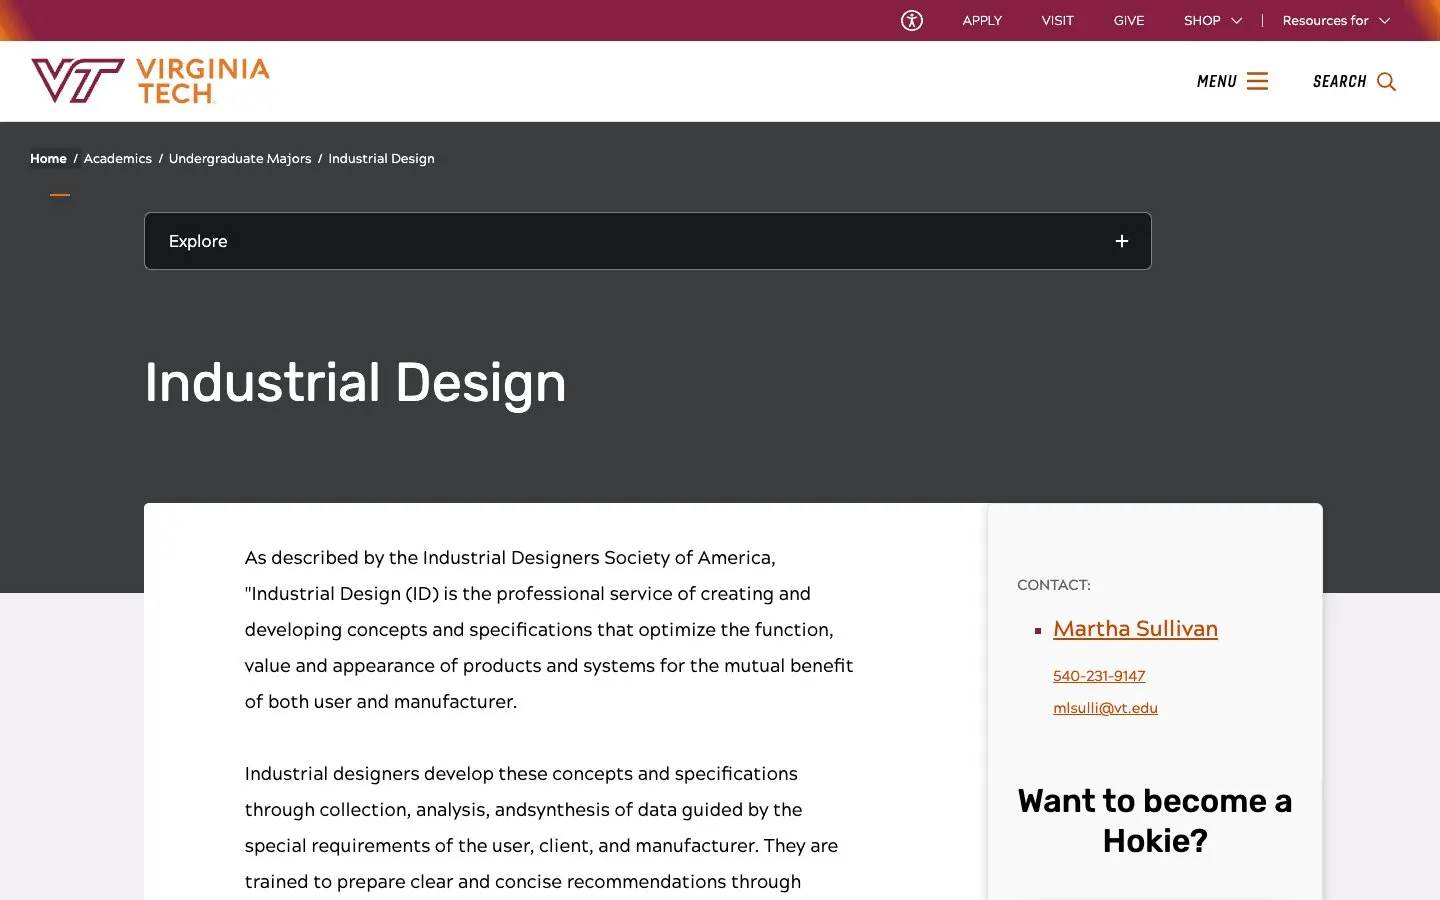
Task: Open the hamburger menu icon
Action: pos(1257,81)
